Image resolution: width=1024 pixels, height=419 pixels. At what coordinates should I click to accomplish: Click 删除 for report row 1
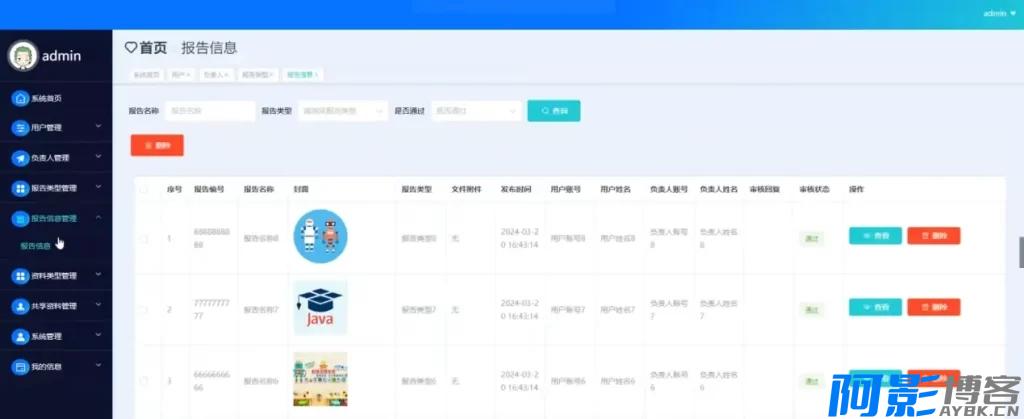coord(934,236)
